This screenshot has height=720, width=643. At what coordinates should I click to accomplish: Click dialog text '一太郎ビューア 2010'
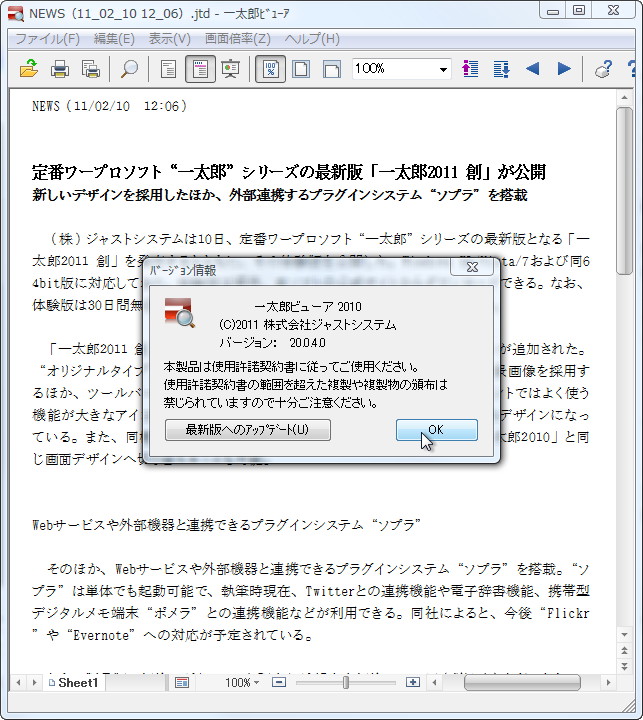coord(308,306)
